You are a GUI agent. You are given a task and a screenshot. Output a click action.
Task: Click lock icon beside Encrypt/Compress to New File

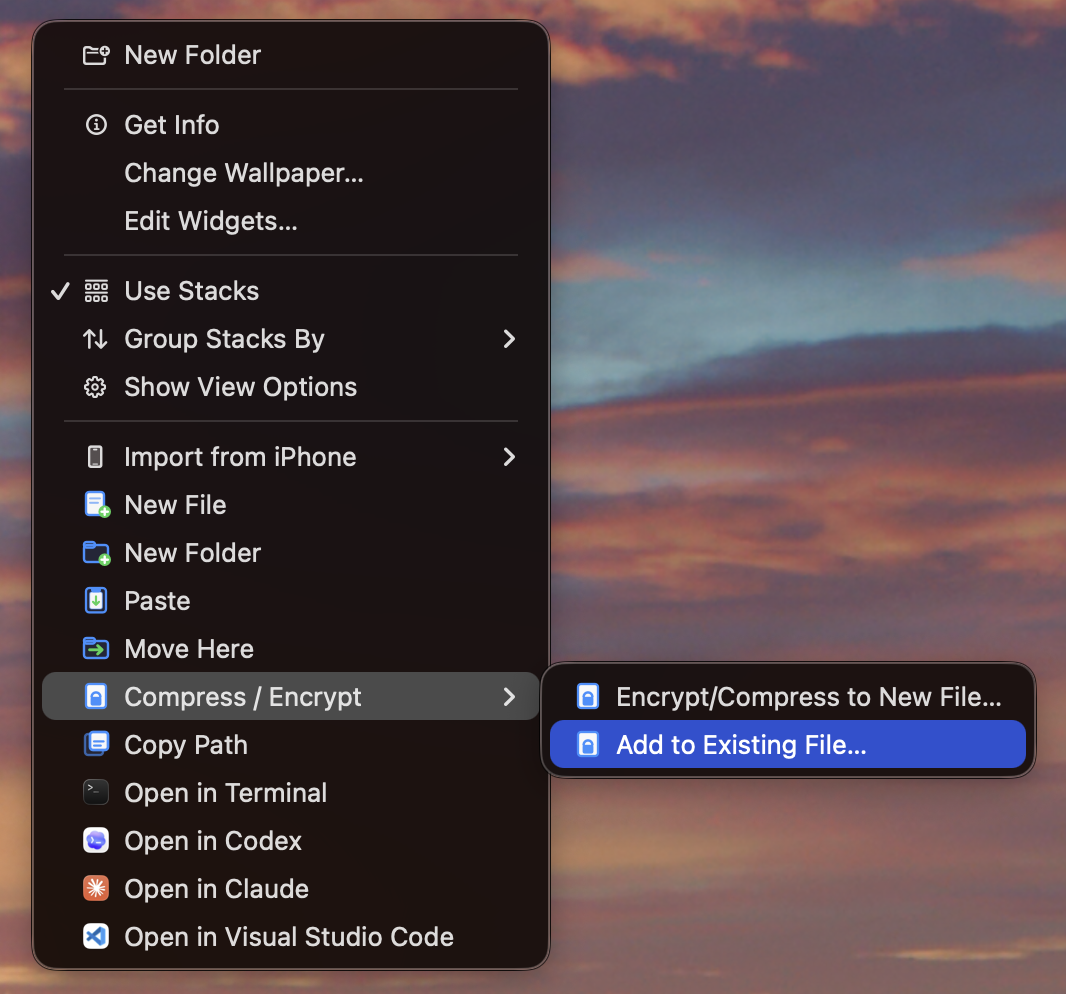(588, 697)
